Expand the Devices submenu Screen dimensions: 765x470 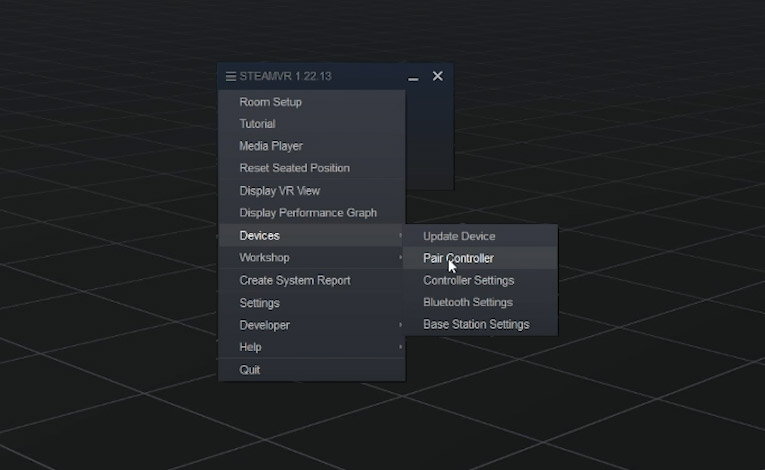point(260,236)
